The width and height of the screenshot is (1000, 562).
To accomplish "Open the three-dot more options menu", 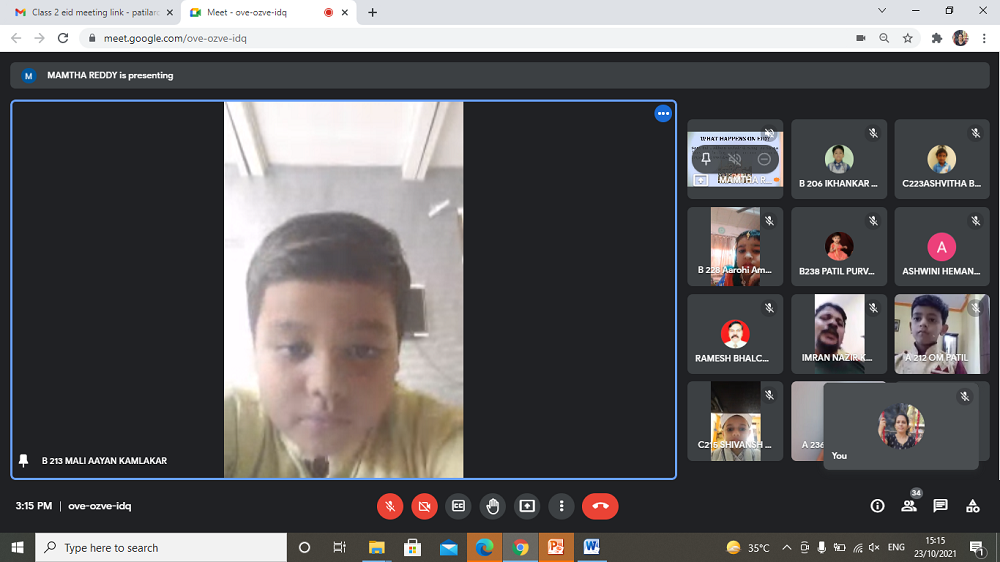I will (x=562, y=506).
